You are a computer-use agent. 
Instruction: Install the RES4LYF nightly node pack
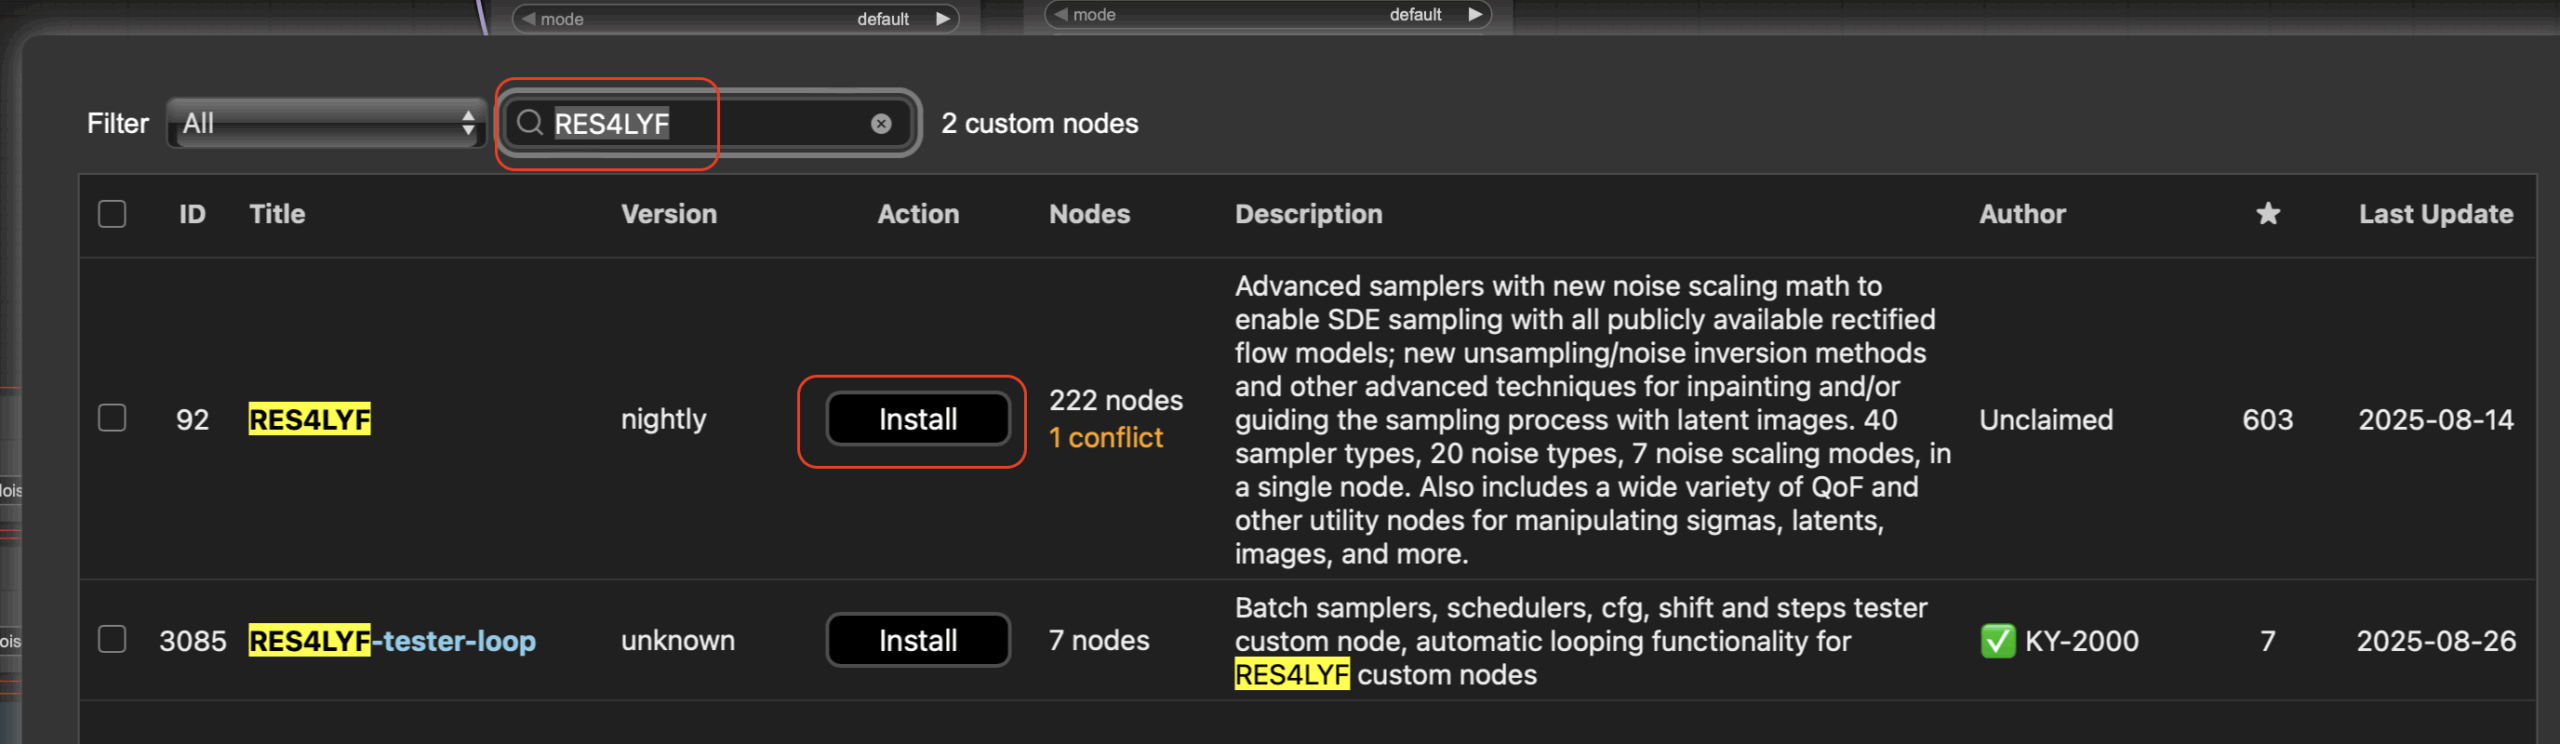coord(917,419)
